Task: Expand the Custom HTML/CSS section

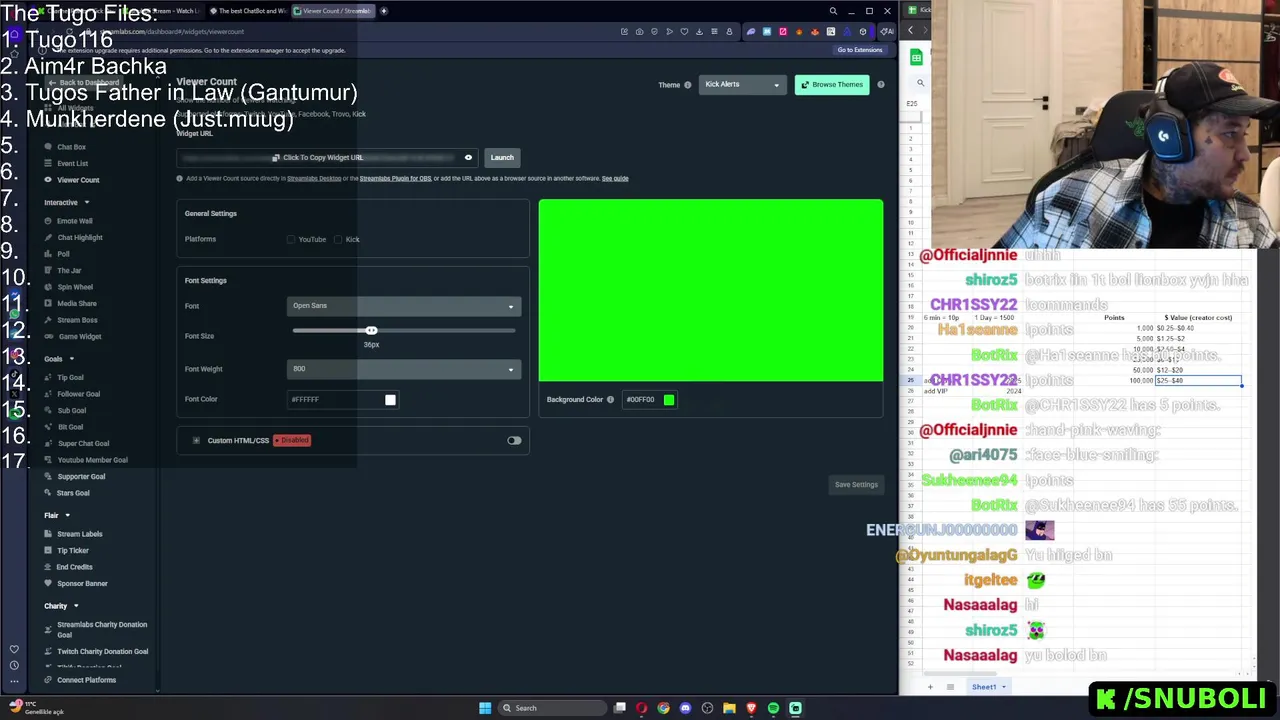Action: [196, 440]
